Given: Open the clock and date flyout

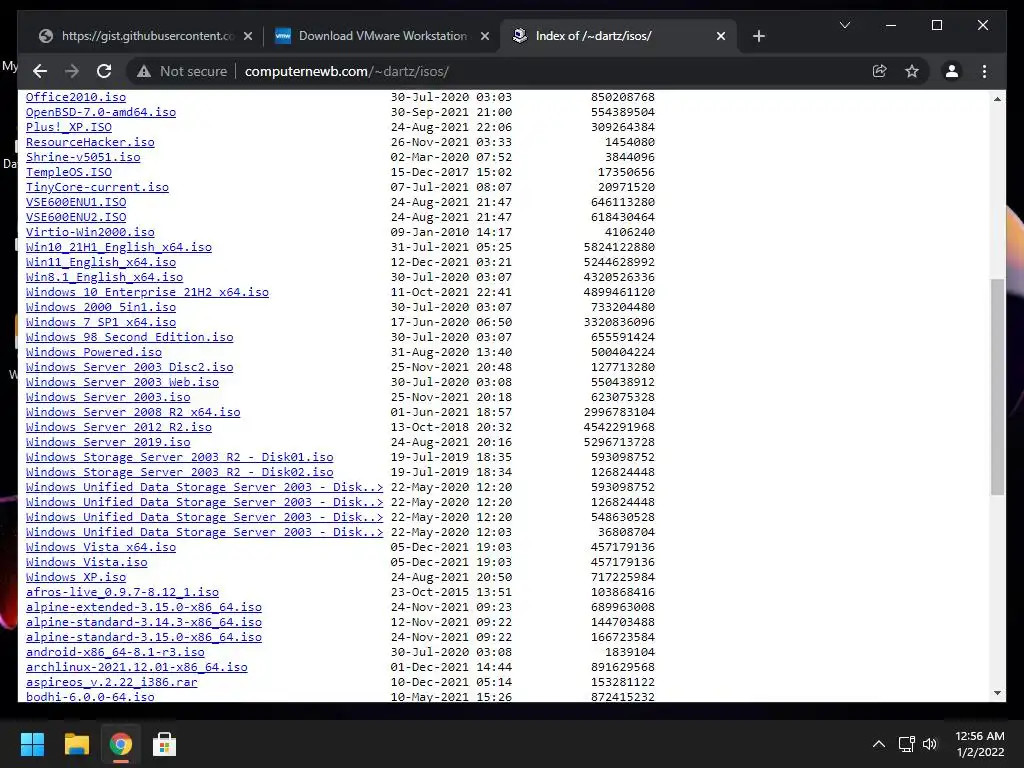Looking at the screenshot, I should tap(980, 744).
